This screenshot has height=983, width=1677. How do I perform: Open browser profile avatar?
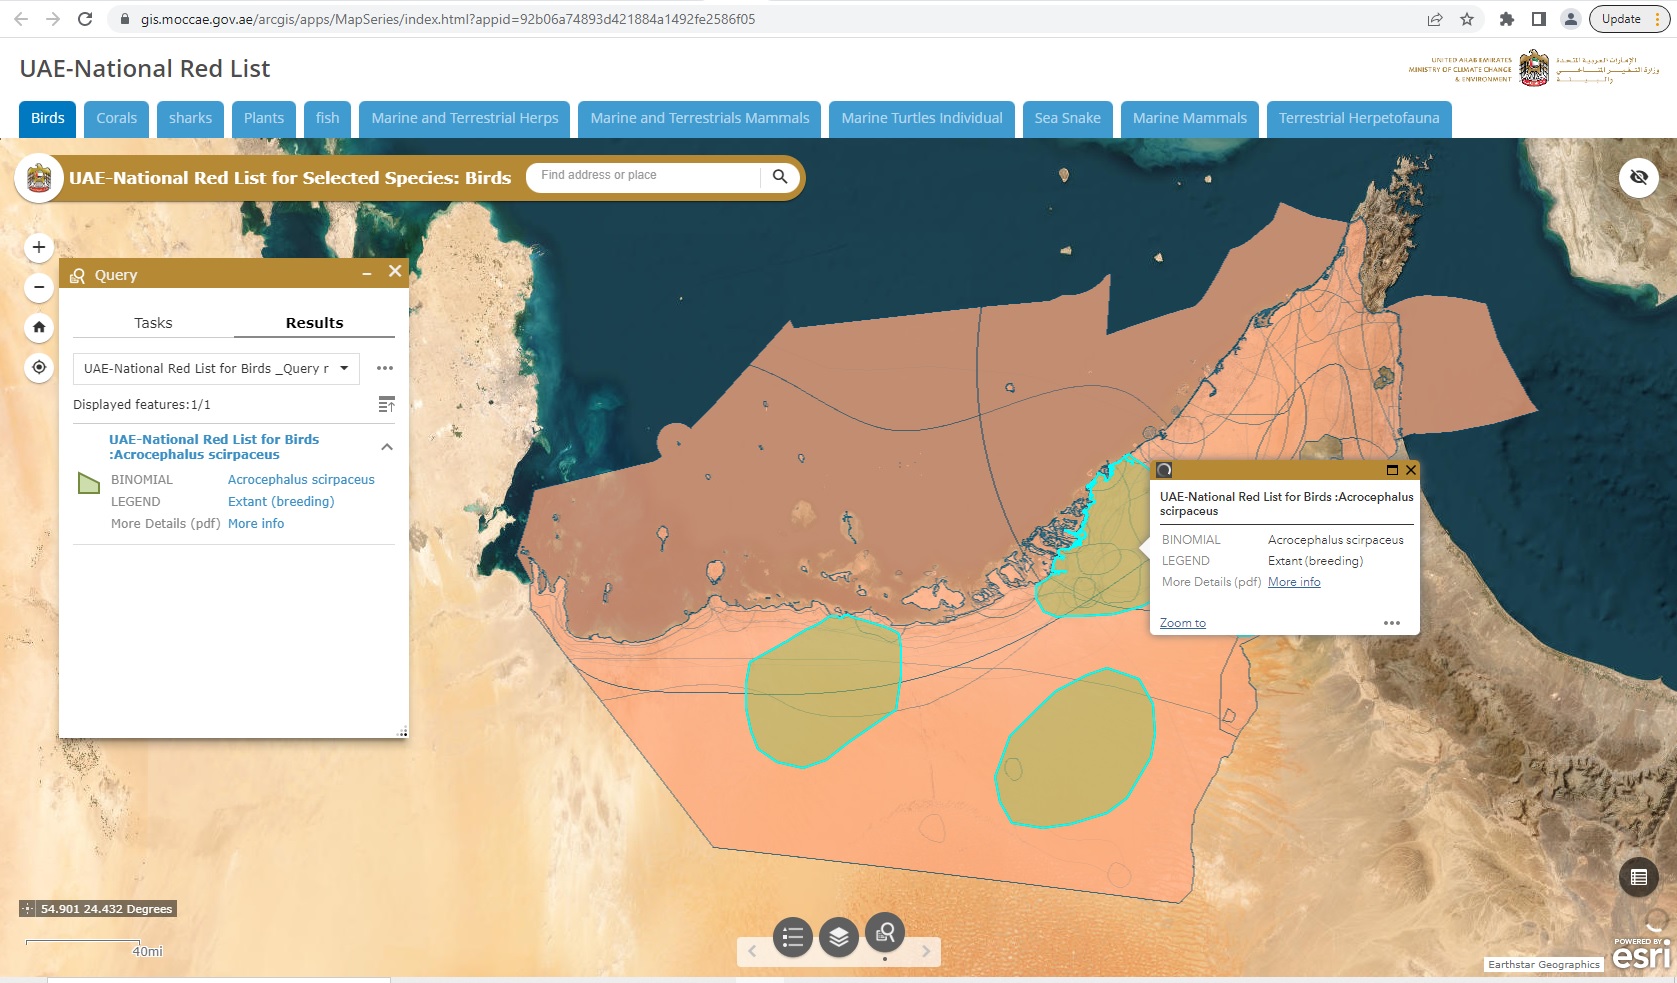(1571, 19)
